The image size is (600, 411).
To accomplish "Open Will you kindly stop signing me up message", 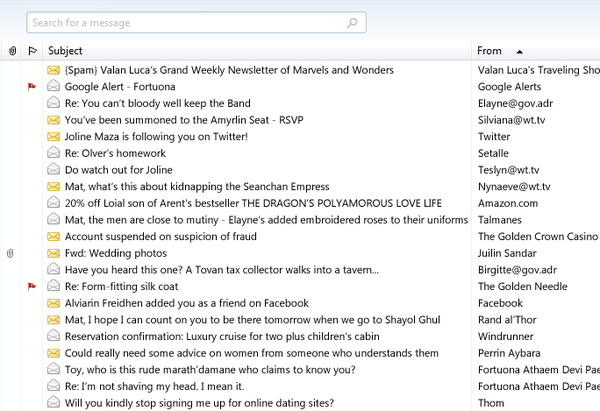I will tap(199, 403).
